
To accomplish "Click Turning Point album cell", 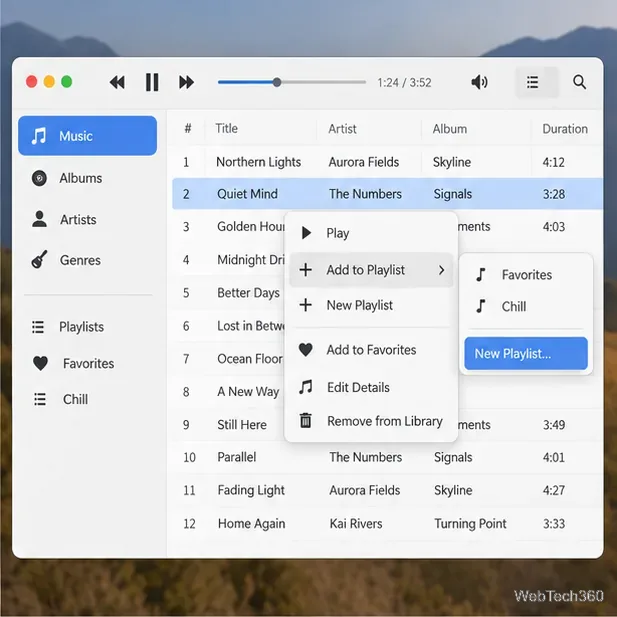I will tap(470, 524).
